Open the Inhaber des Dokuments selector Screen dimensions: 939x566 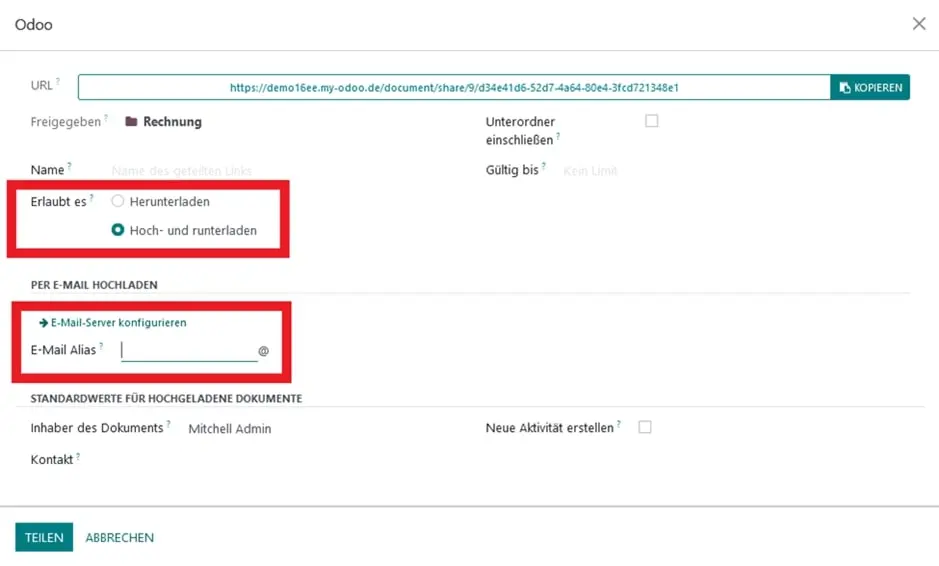point(300,429)
